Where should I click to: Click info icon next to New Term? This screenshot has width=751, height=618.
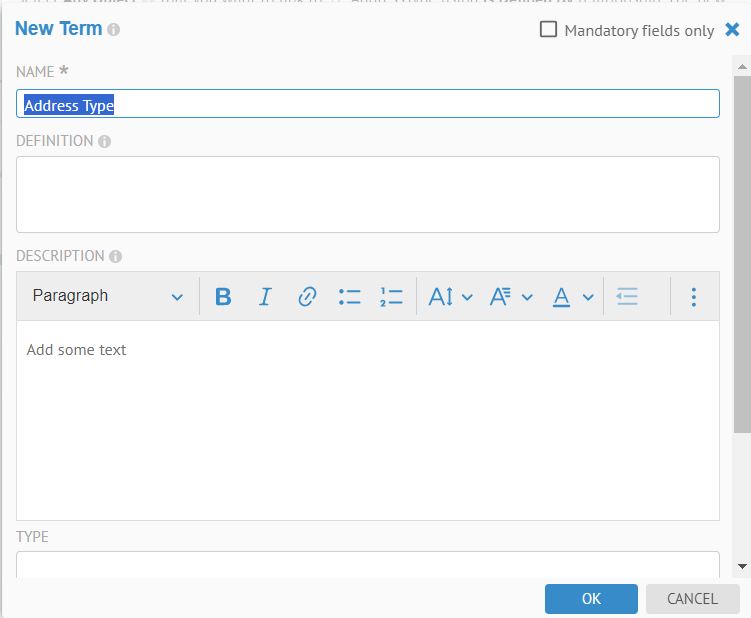(114, 30)
